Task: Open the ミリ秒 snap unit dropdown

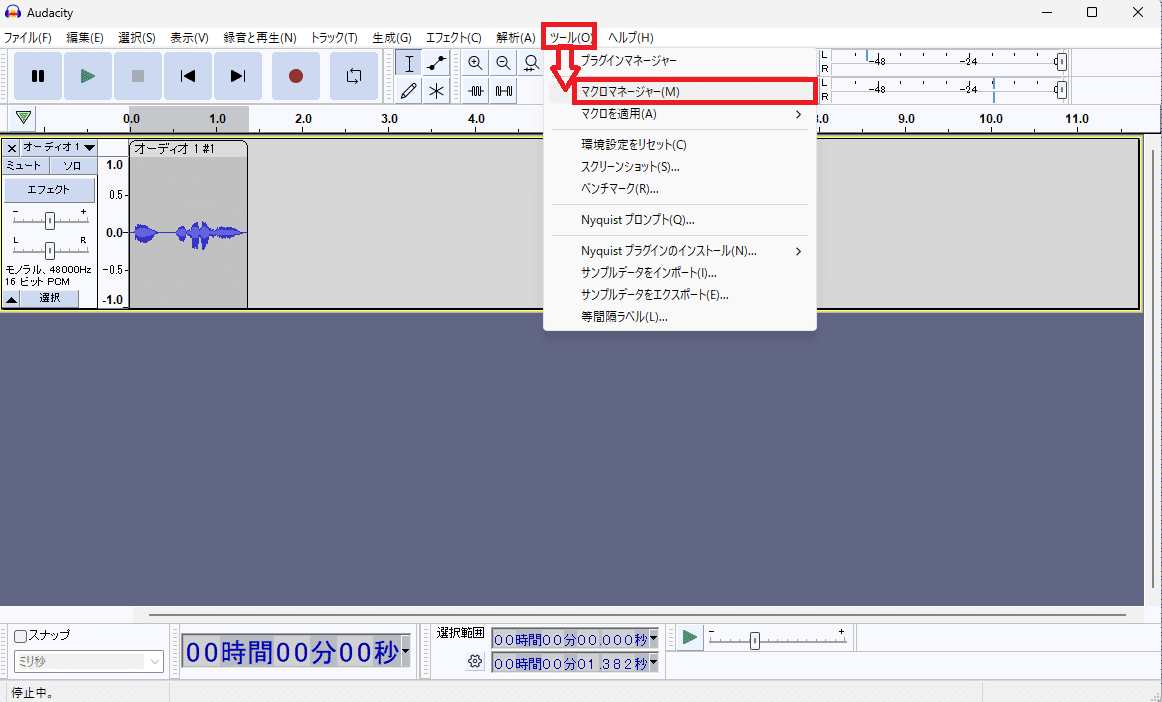Action: 89,661
